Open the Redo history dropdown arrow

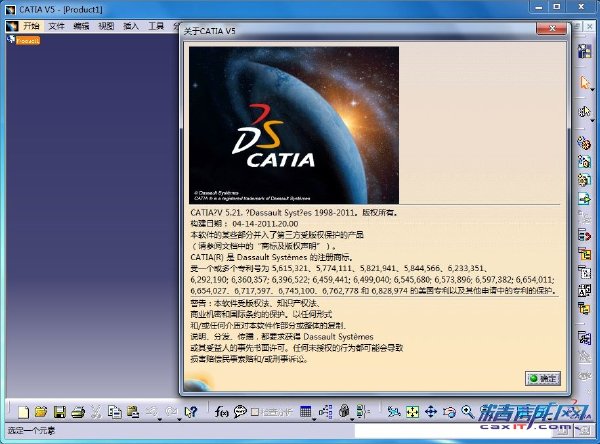click(x=179, y=420)
